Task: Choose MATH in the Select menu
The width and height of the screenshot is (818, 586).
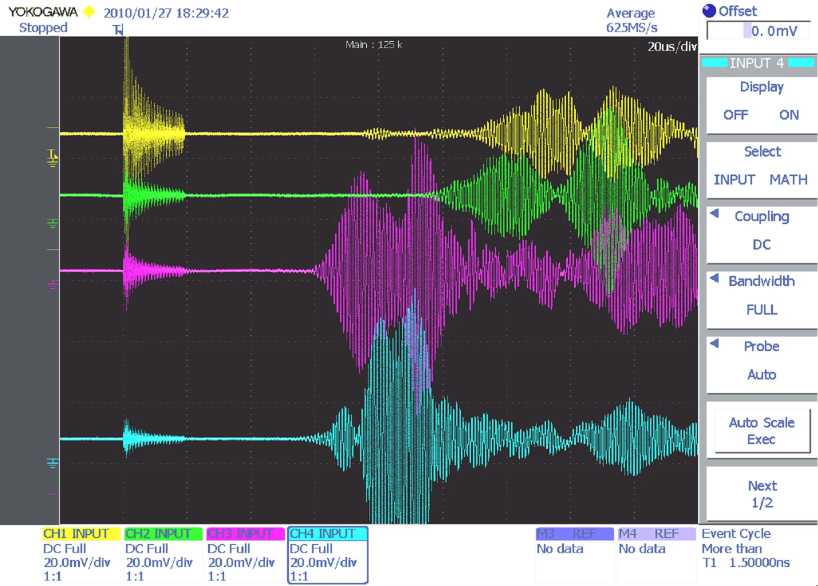Action: [x=788, y=180]
